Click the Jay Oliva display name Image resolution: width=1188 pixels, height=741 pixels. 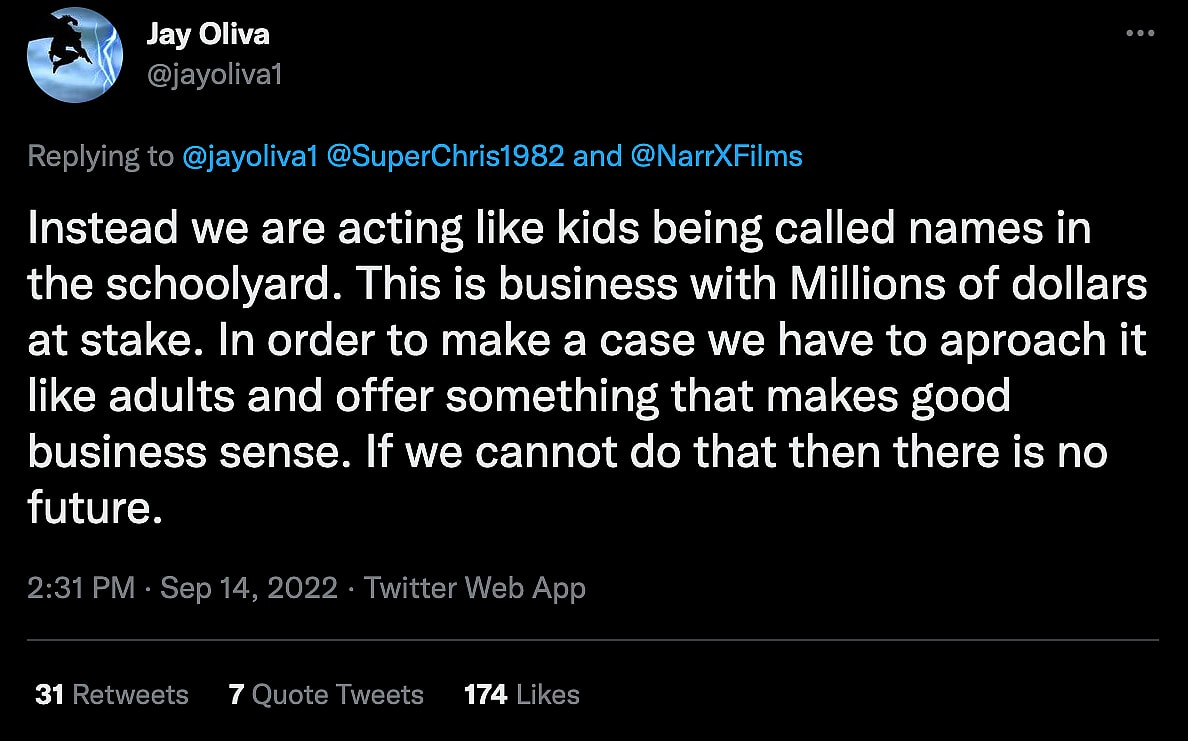(x=208, y=34)
